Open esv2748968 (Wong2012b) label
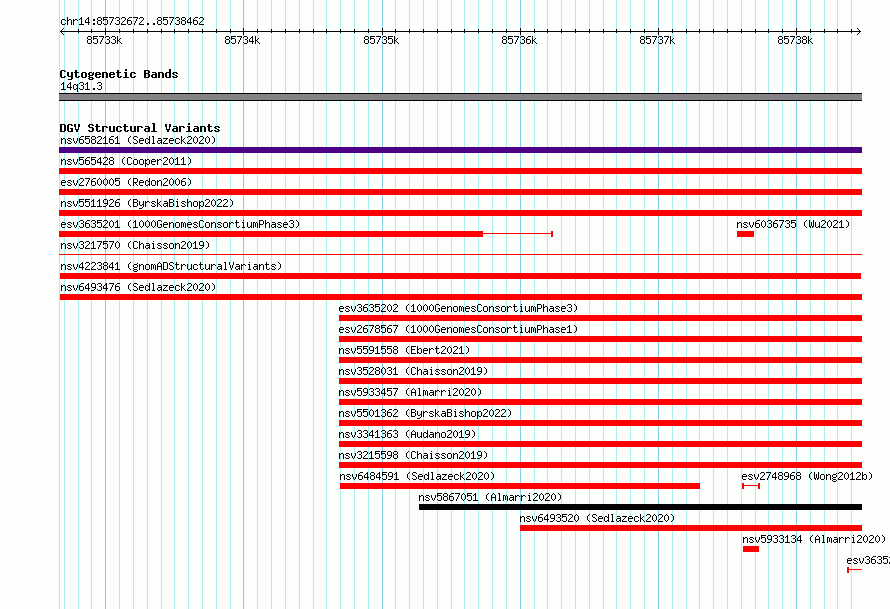The height and width of the screenshot is (609, 890). [807, 476]
